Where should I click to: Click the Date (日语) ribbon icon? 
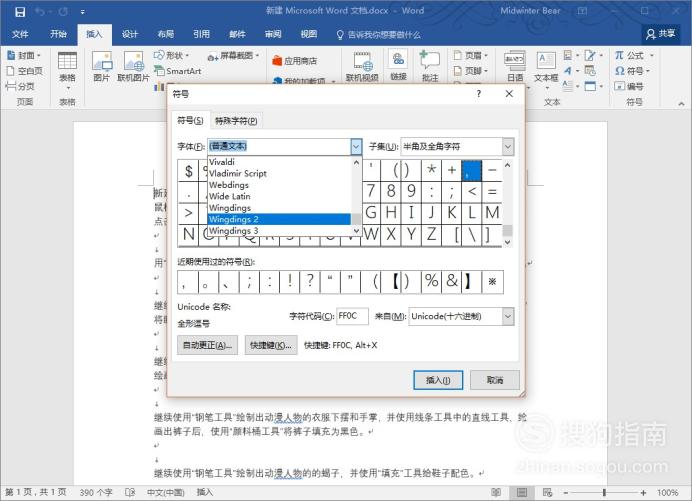point(515,67)
